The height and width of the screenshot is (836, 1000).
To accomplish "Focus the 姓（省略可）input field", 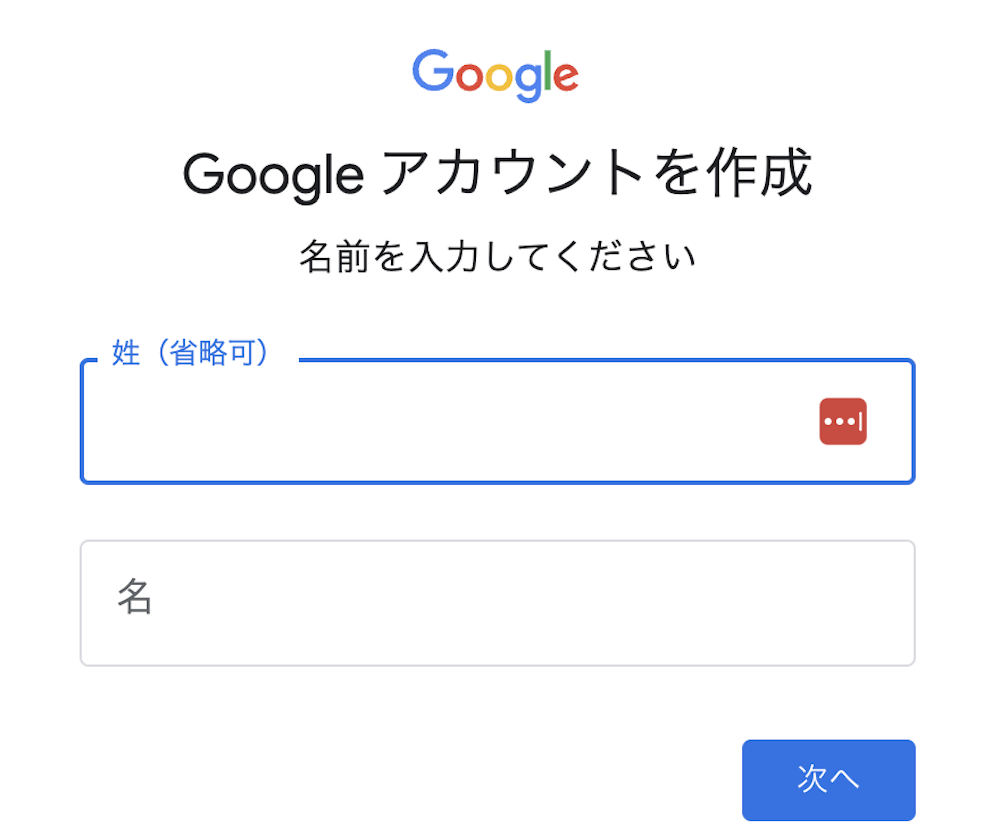I will [497, 422].
